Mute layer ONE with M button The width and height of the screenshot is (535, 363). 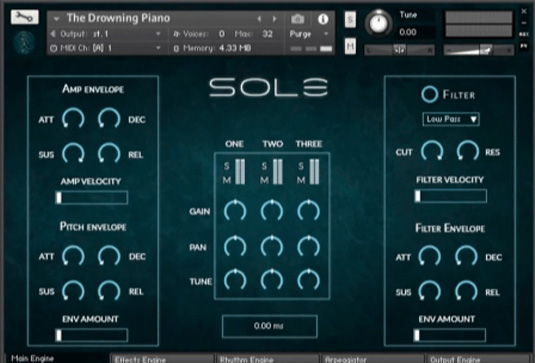click(227, 180)
